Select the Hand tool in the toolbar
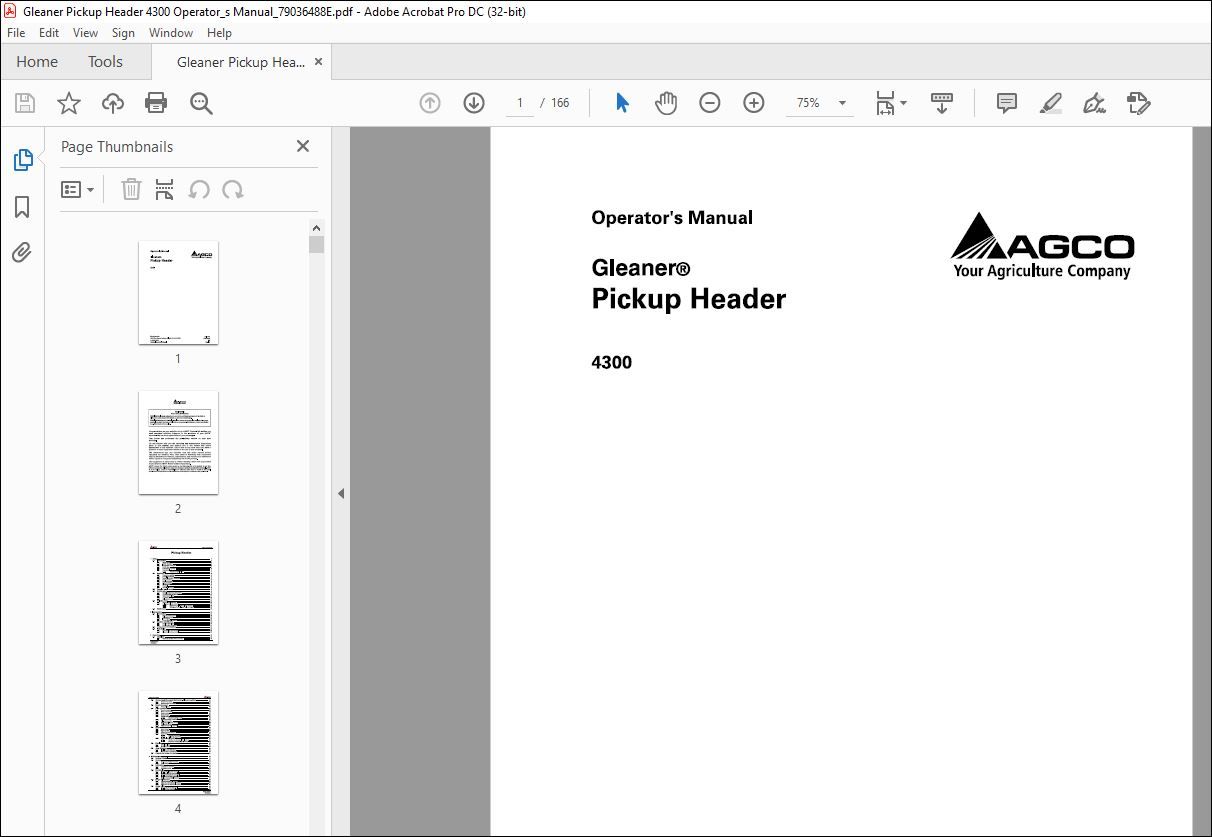The image size is (1212, 837). coord(665,102)
